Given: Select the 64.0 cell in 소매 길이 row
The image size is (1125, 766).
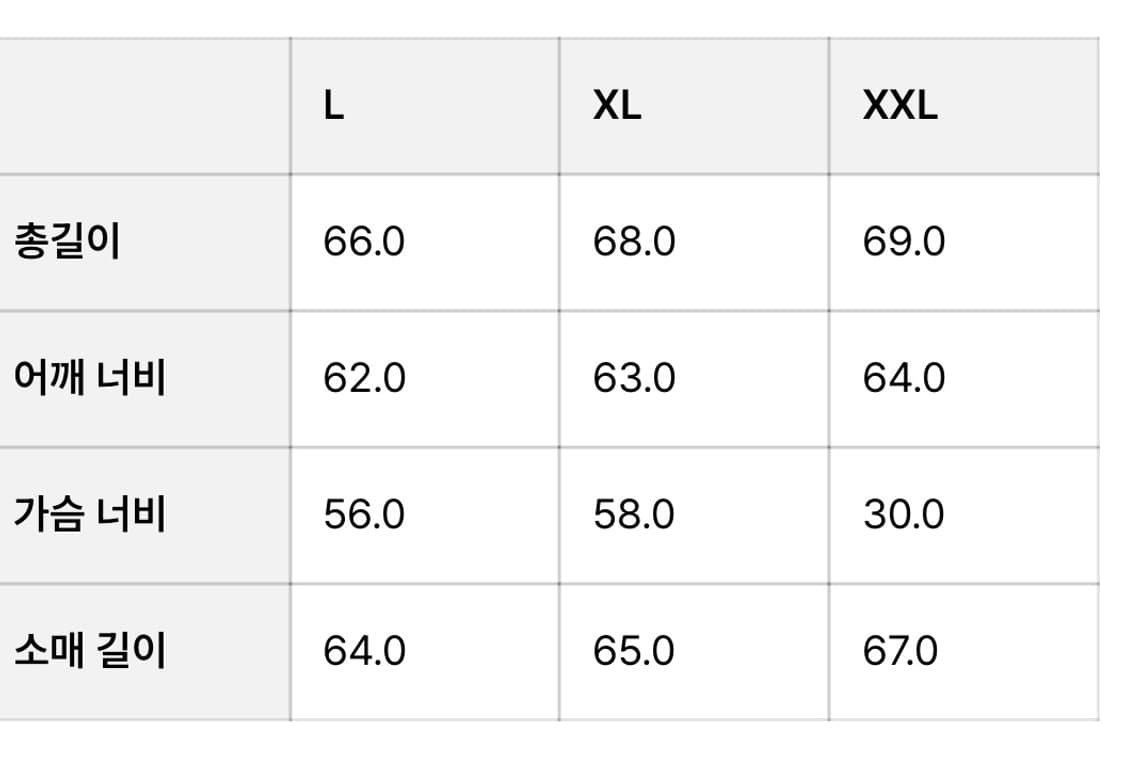Looking at the screenshot, I should [x=364, y=651].
